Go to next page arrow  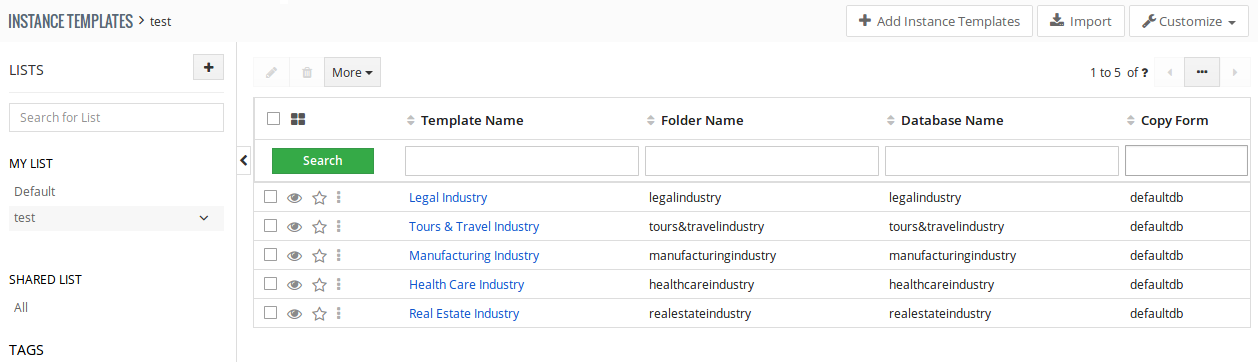point(1234,72)
